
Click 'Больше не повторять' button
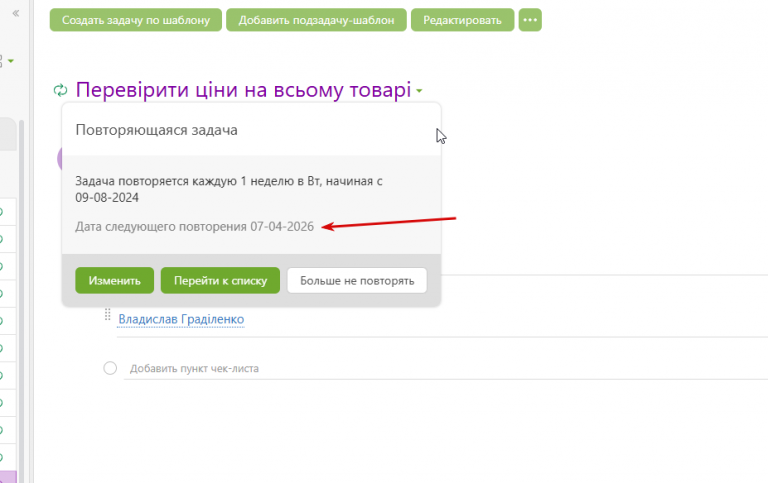[x=357, y=281]
